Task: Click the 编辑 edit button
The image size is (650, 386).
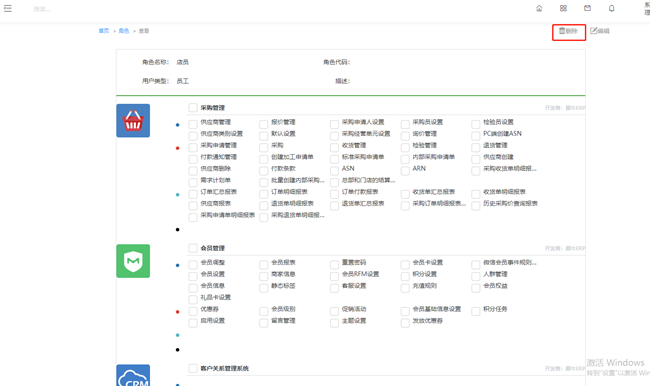Action: (600, 31)
